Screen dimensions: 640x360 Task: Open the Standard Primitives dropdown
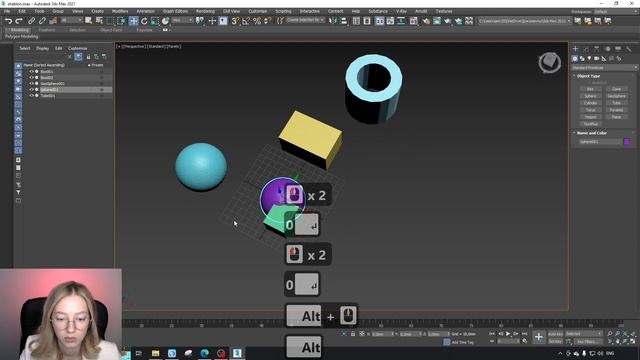click(x=604, y=68)
